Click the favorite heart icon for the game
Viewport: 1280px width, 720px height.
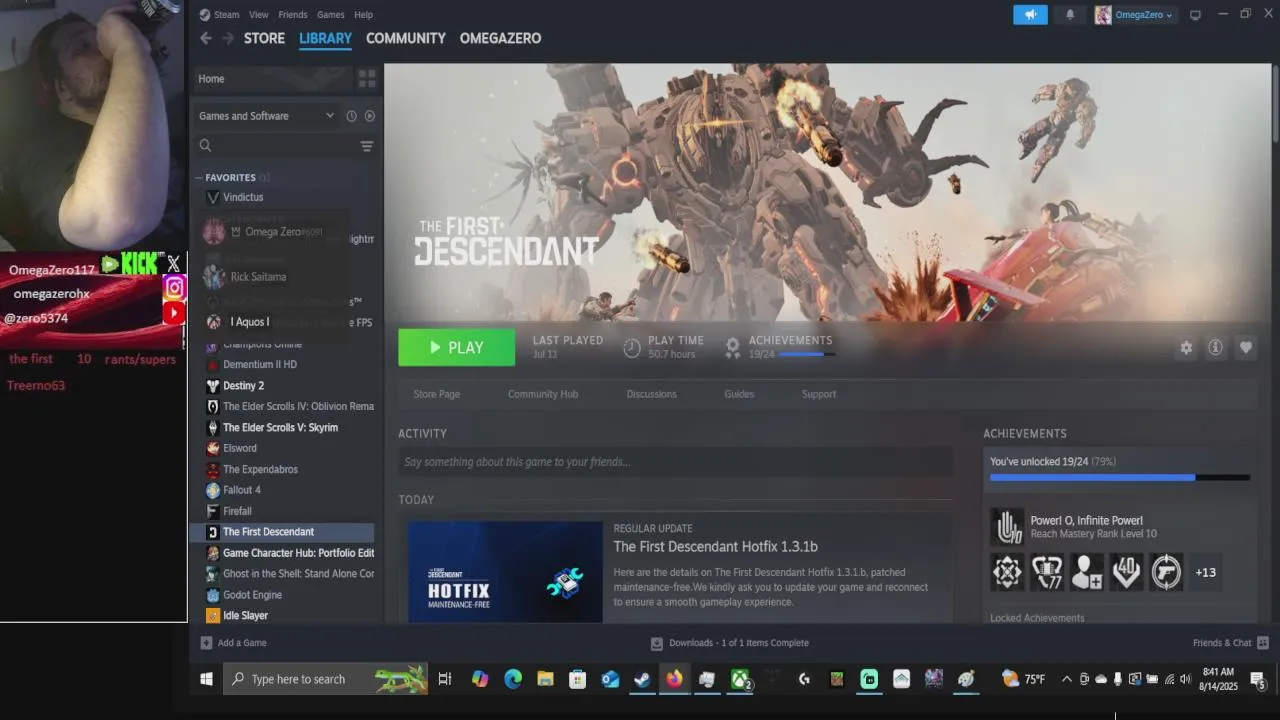(1245, 348)
